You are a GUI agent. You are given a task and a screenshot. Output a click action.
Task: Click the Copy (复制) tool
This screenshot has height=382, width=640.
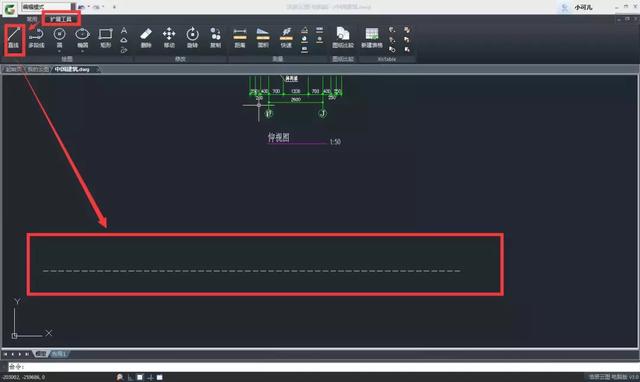click(x=216, y=38)
